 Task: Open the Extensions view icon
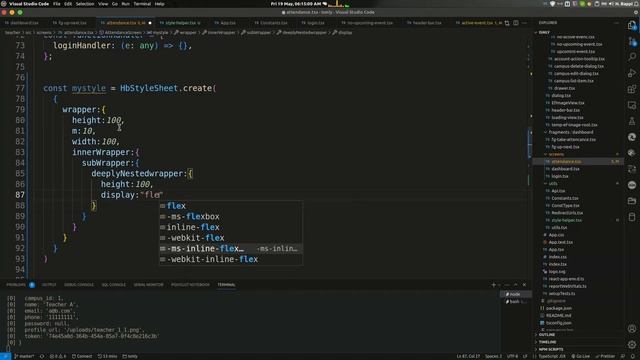pos(632,89)
